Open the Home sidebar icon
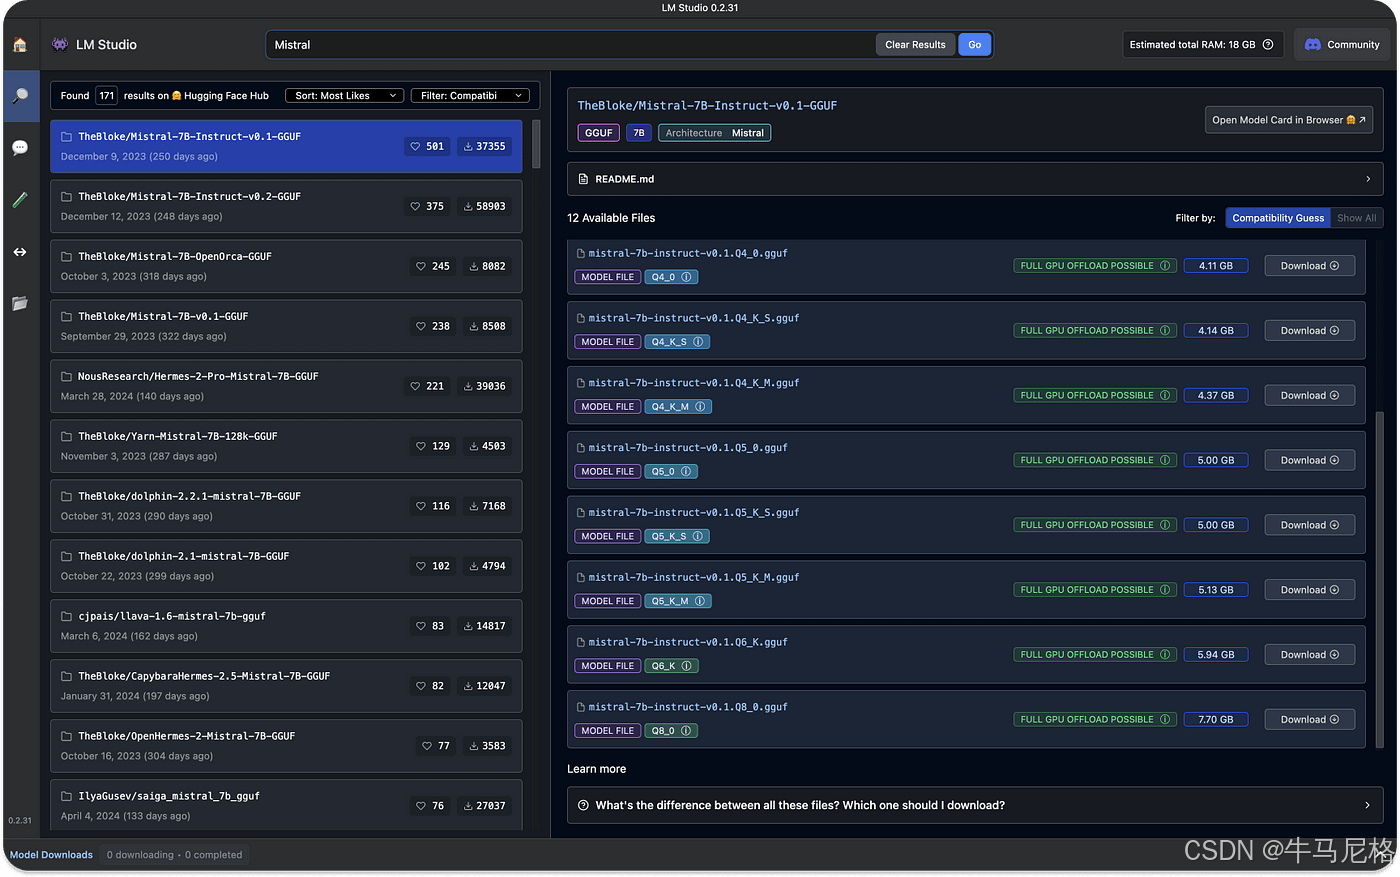The image size is (1400, 877). coord(20,45)
